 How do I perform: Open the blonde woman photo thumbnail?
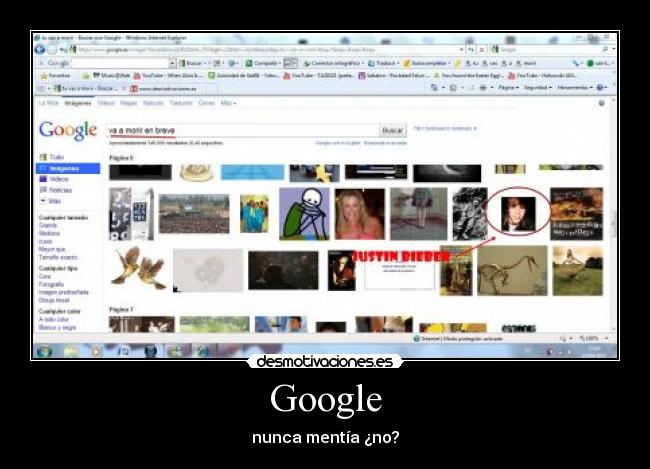(360, 214)
